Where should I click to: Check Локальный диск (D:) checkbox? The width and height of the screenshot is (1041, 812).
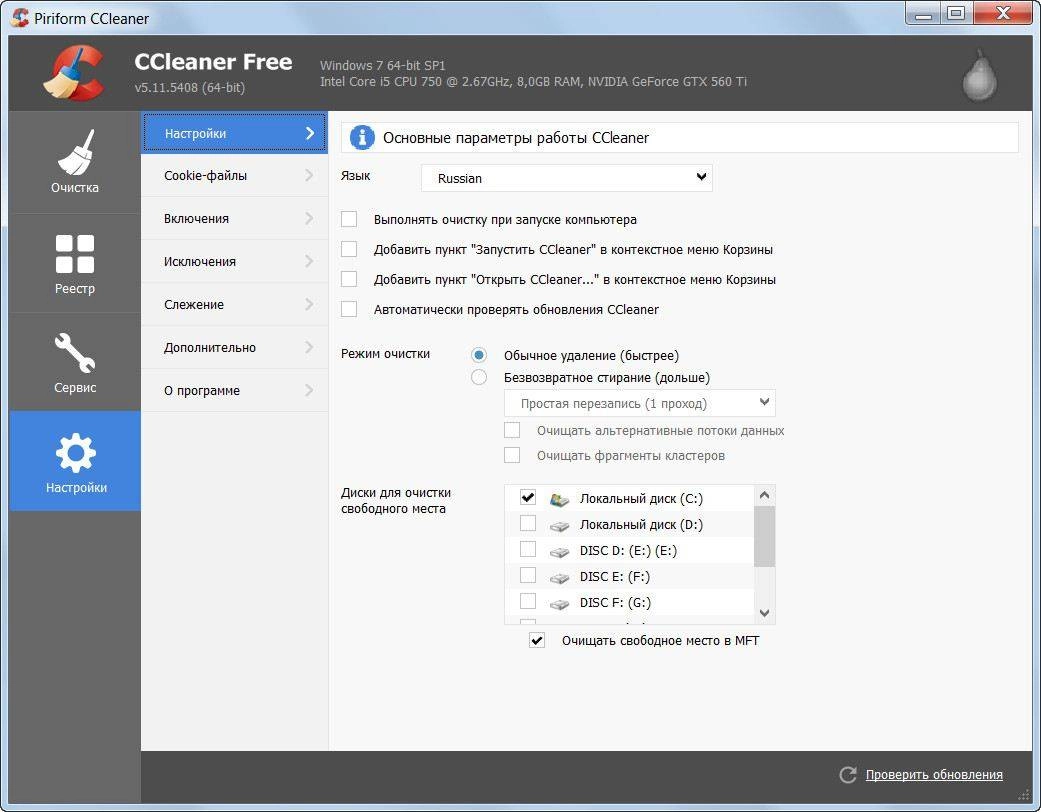[x=528, y=523]
